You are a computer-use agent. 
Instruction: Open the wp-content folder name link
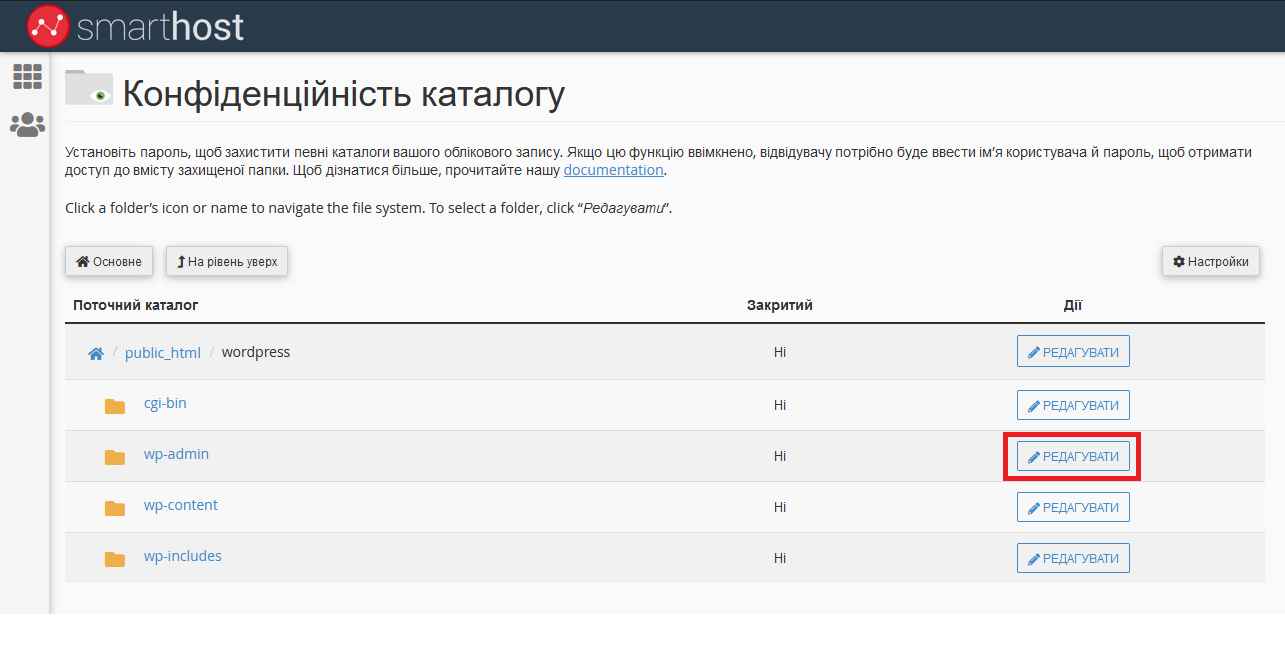(x=180, y=506)
